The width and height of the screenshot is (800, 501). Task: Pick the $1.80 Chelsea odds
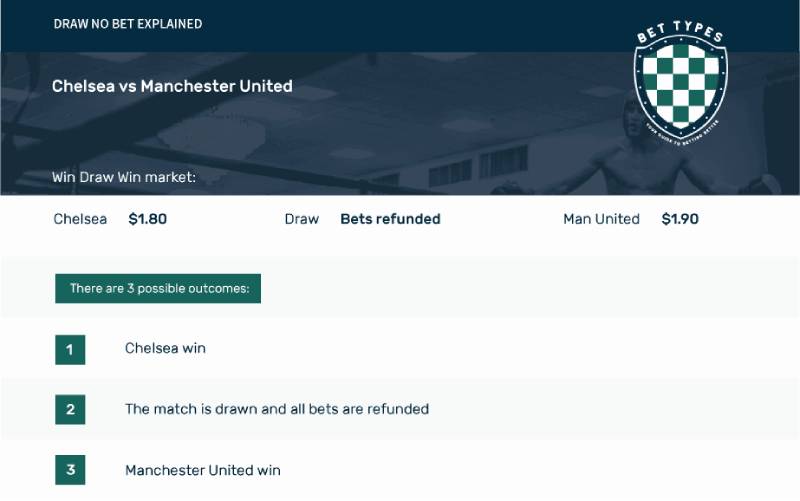[148, 219]
